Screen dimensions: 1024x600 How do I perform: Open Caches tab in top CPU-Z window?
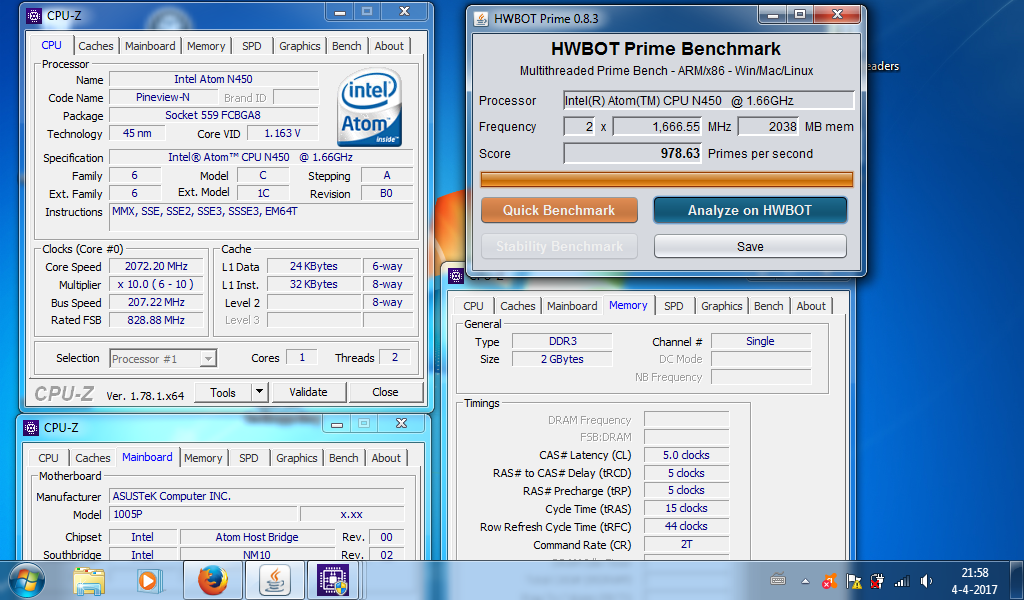[95, 46]
